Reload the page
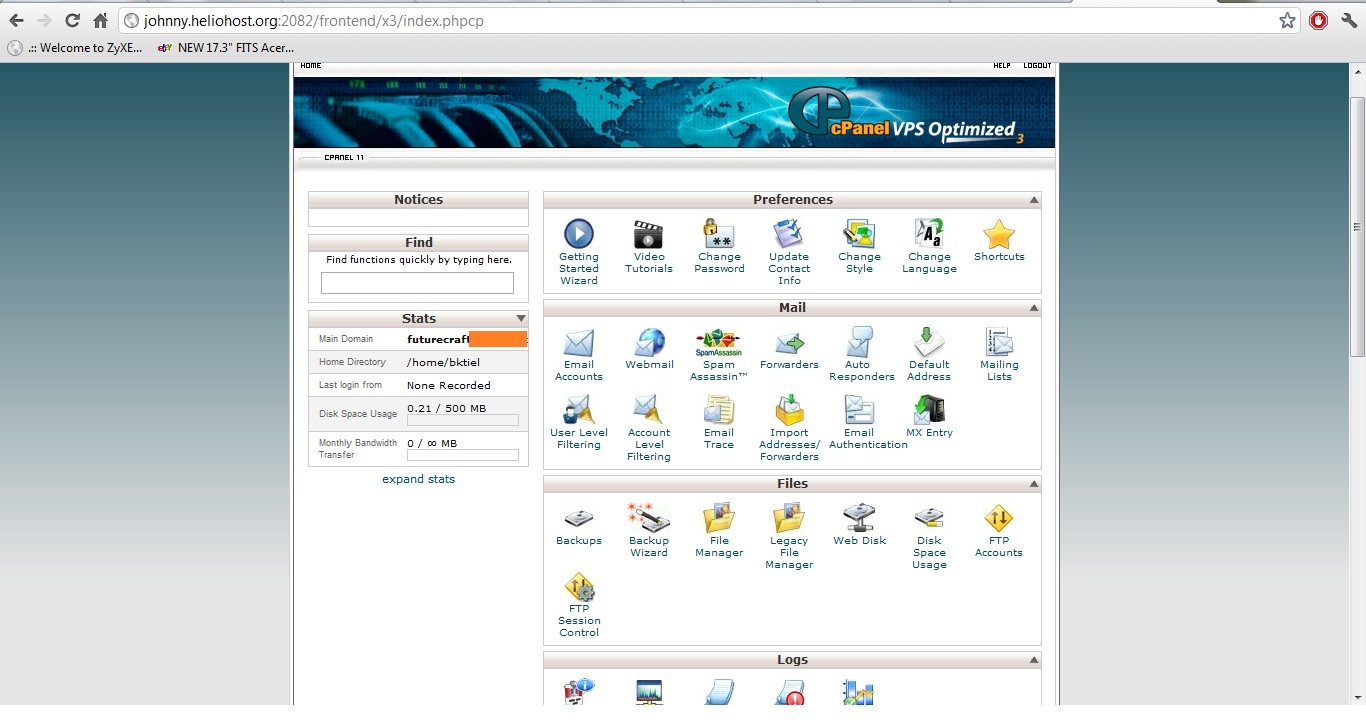Viewport: 1366px width, 727px height. [x=72, y=20]
